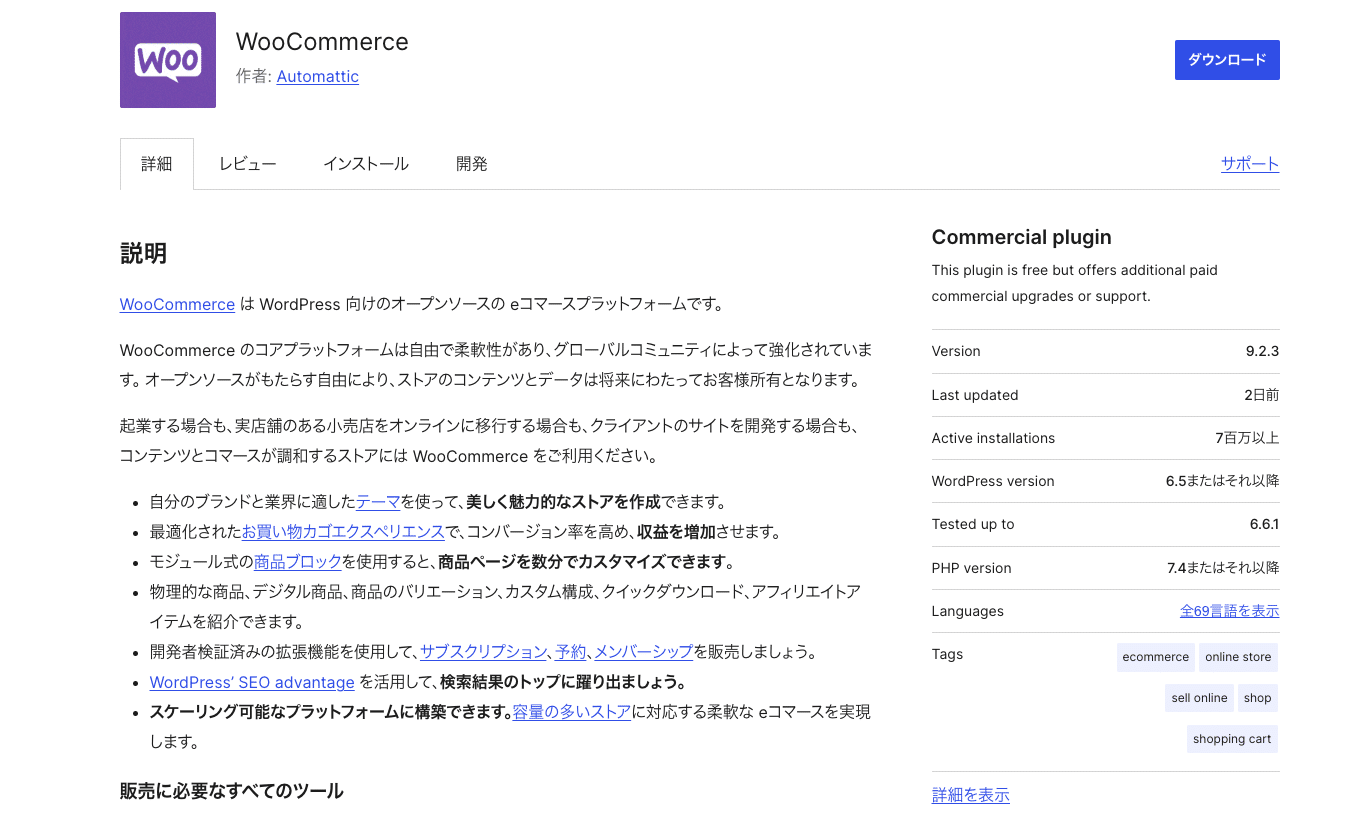This screenshot has width=1370, height=825.
Task: Expand details with 詳細を表示 link
Action: [x=971, y=795]
